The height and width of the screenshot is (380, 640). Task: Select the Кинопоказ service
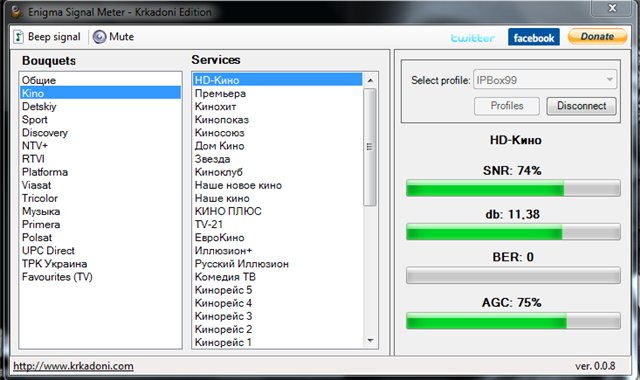(x=278, y=119)
